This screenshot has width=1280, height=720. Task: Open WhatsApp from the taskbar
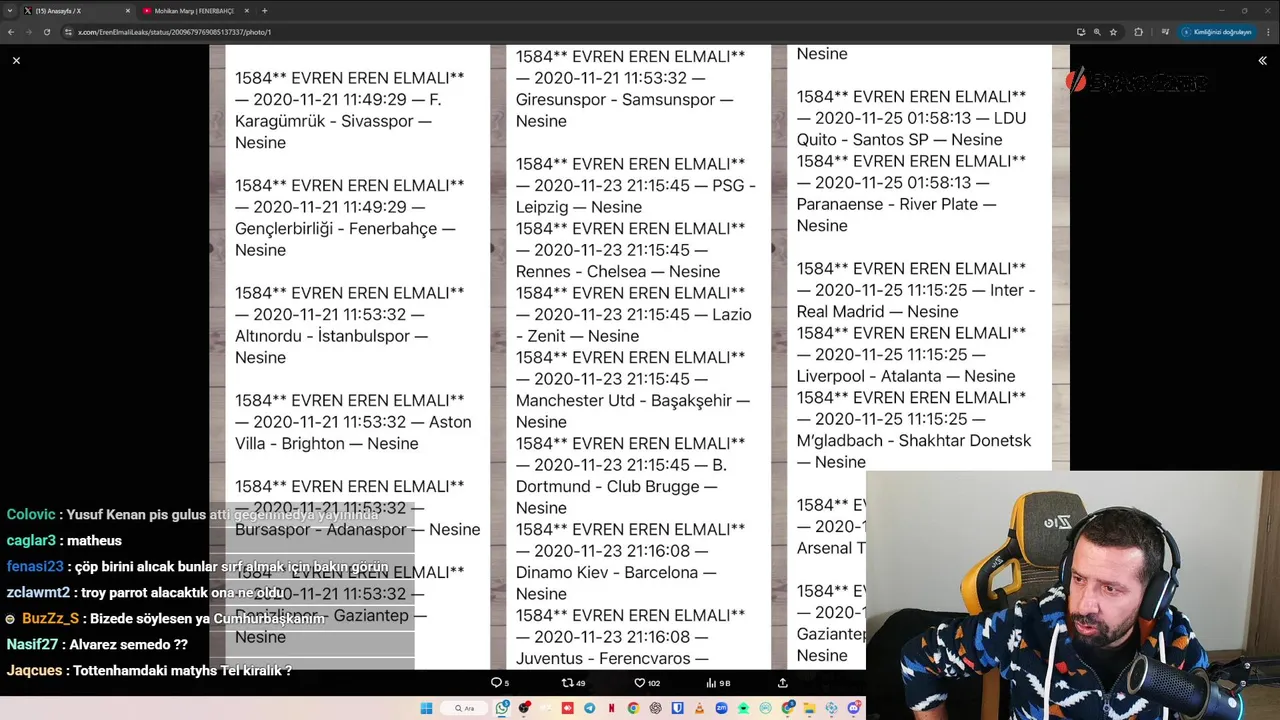(502, 708)
